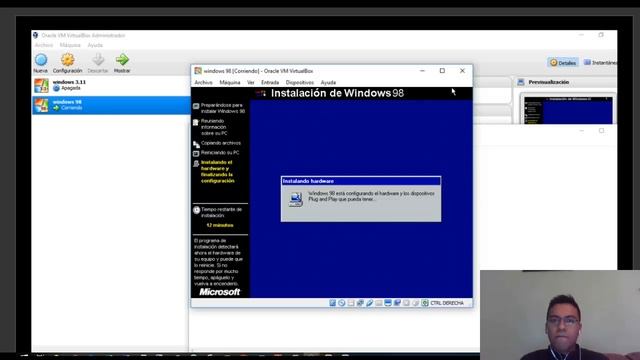Select the windows 98 virtual machine entry

pos(111,105)
